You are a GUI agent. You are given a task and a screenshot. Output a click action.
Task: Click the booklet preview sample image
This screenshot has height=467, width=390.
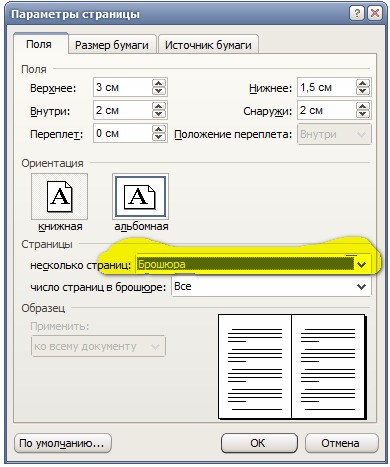pyautogui.click(x=292, y=367)
